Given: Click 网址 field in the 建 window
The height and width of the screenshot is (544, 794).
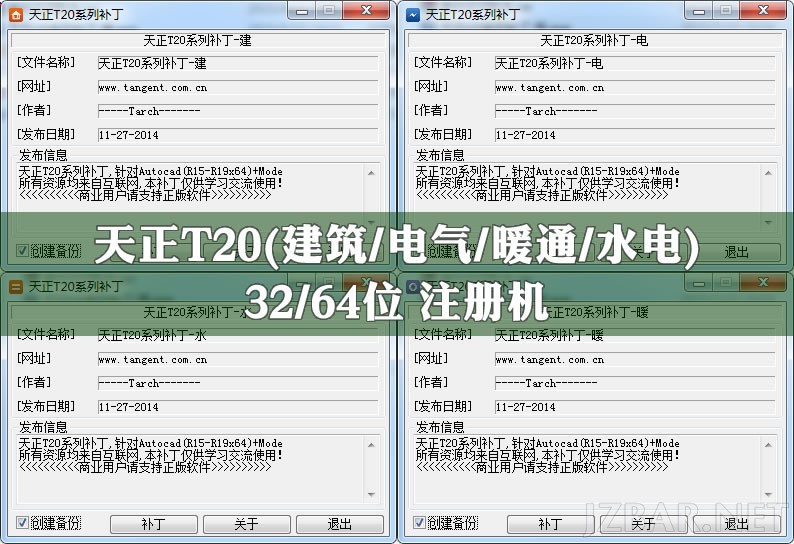Looking at the screenshot, I should point(238,87).
